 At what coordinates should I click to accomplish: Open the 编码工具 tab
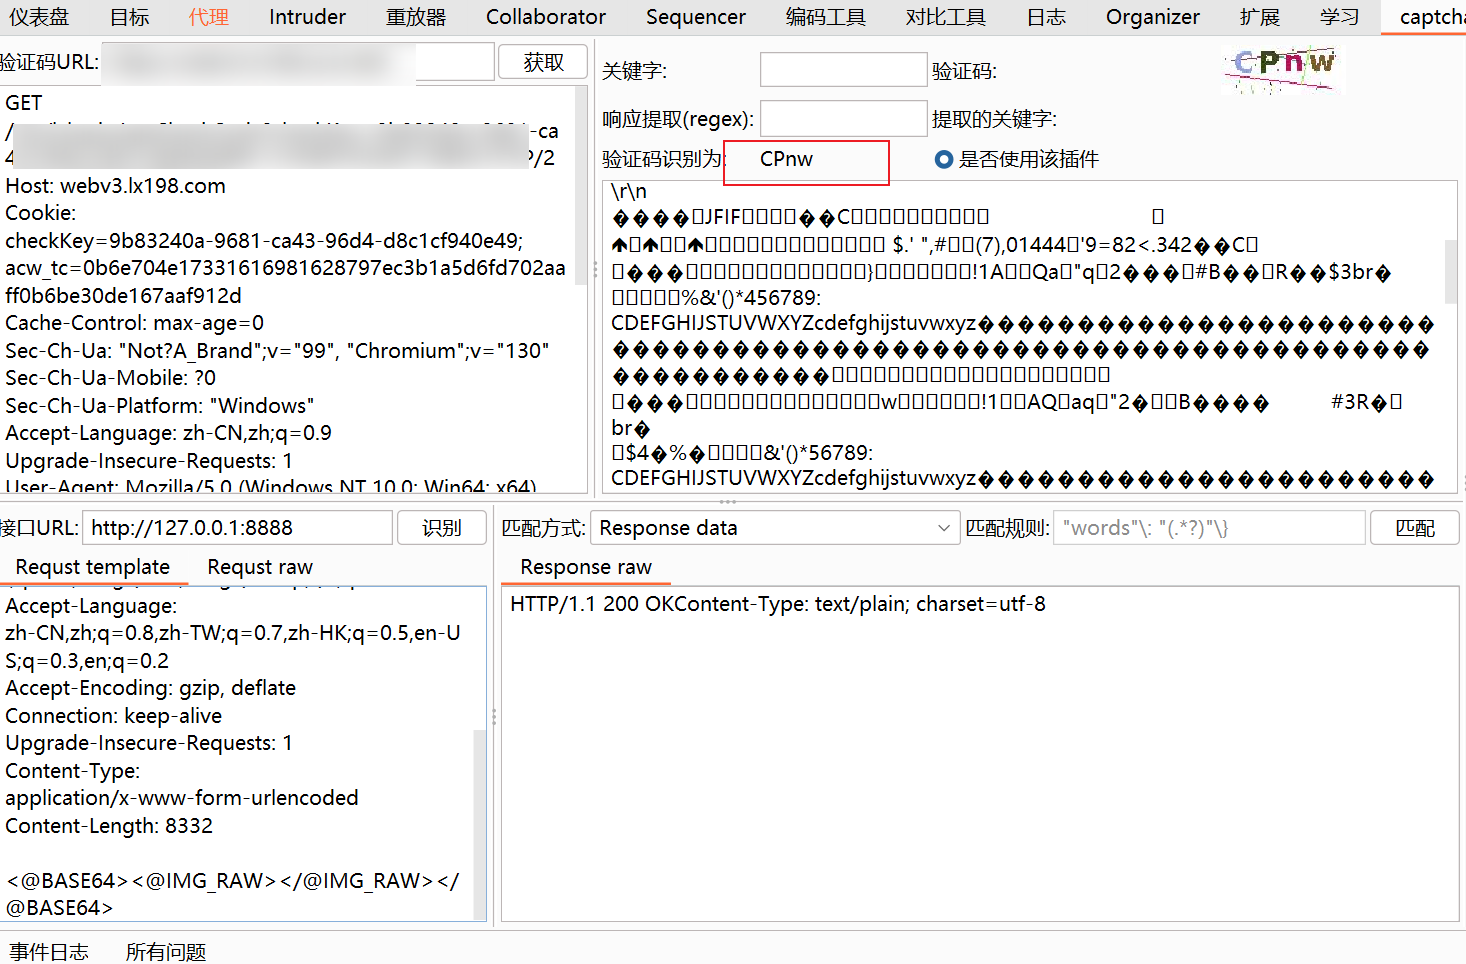point(825,17)
